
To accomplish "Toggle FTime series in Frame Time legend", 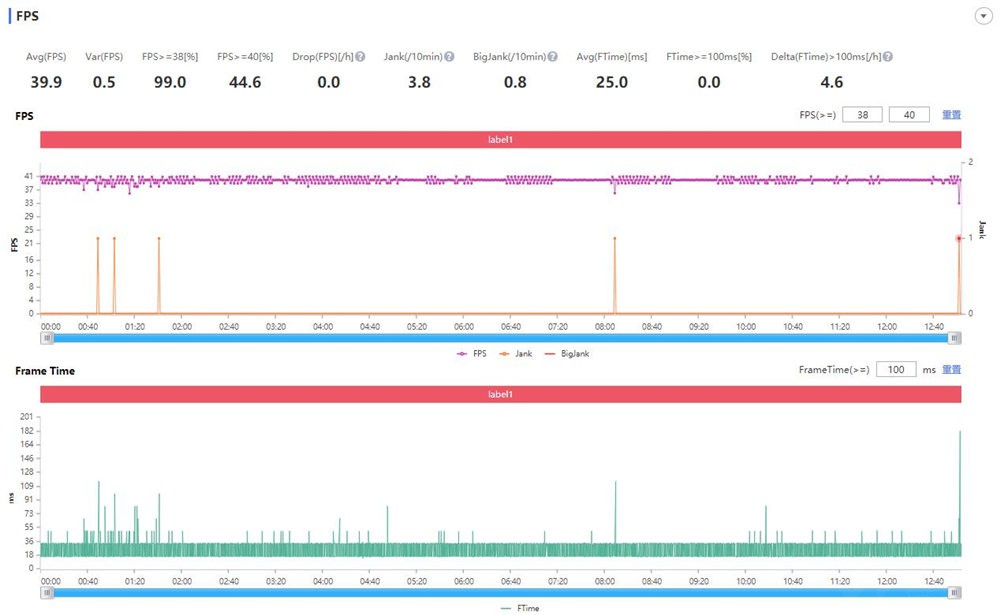I will click(520, 609).
